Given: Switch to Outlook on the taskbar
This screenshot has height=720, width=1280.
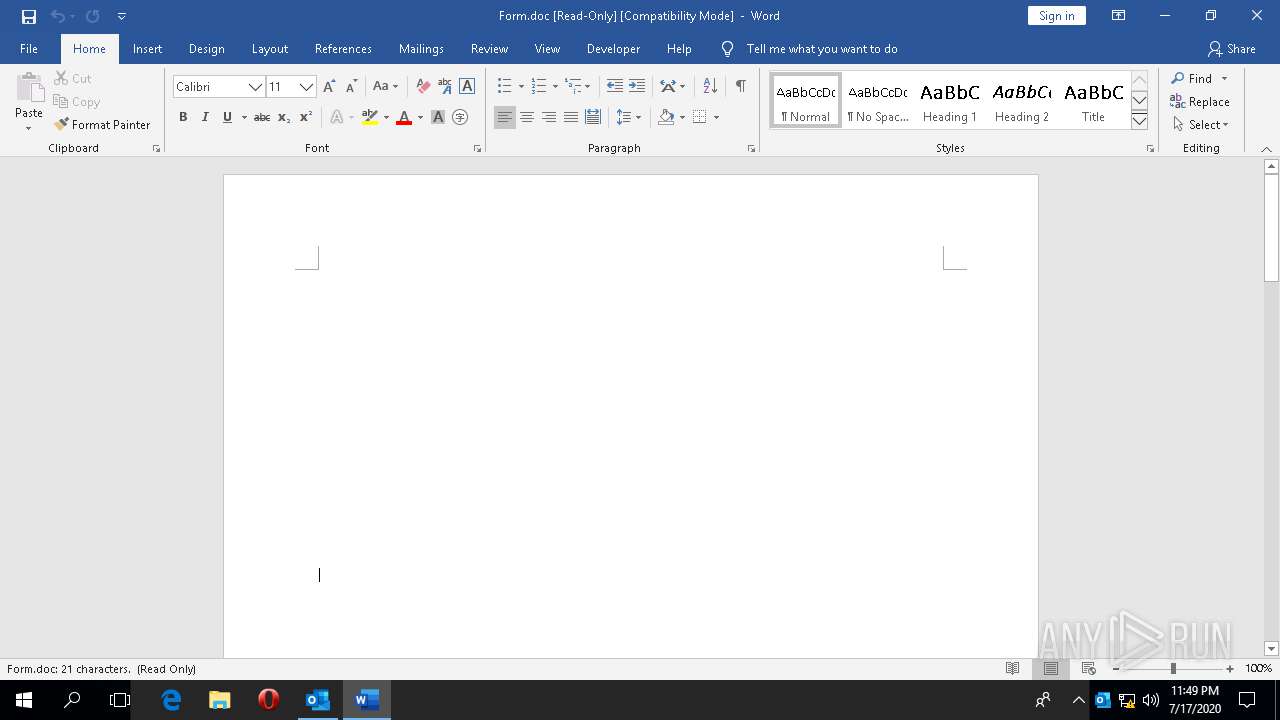Looking at the screenshot, I should pos(318,700).
